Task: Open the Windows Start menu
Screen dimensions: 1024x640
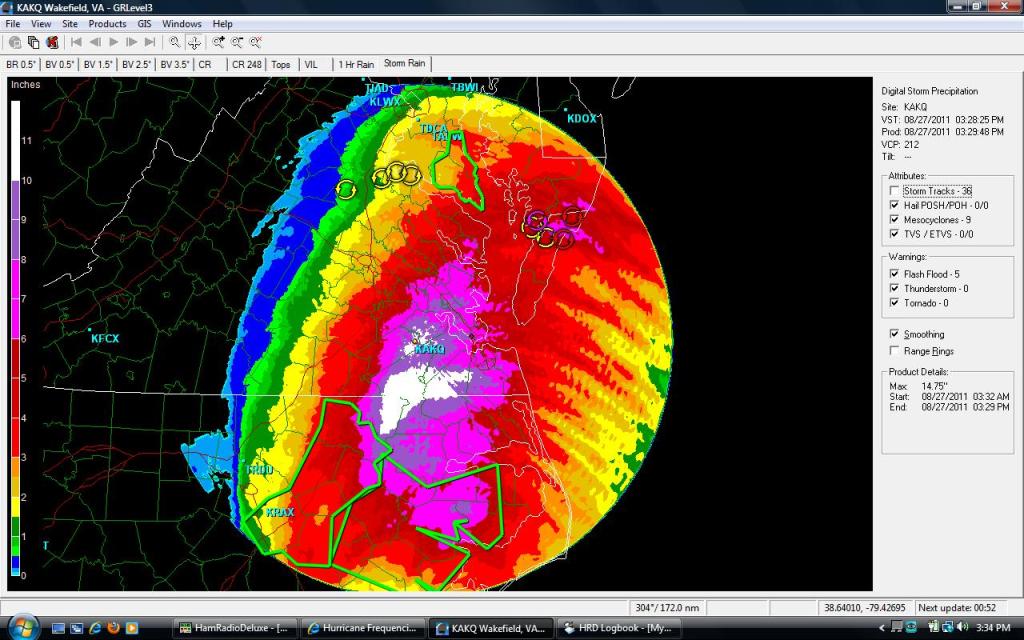Action: pos(23,628)
